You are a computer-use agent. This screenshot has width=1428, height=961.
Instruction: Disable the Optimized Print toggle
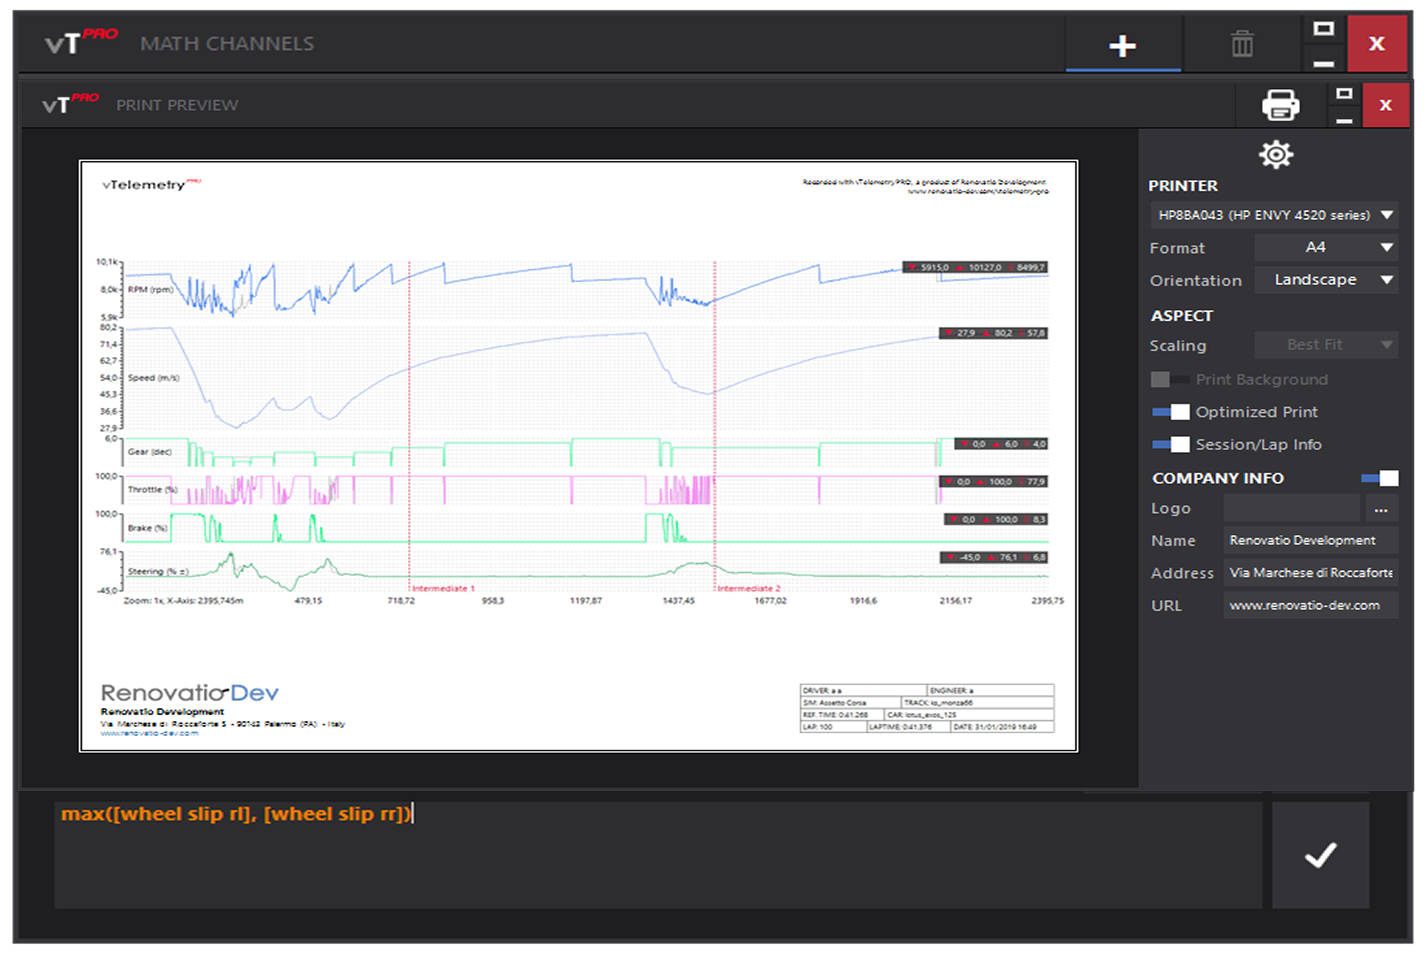click(x=1170, y=412)
